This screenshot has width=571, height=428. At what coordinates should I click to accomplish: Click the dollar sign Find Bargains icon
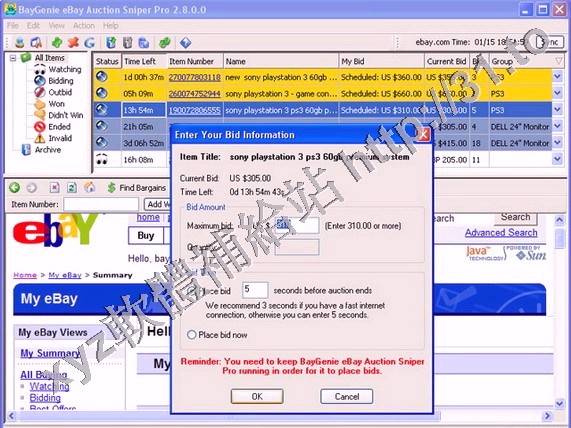pos(111,188)
